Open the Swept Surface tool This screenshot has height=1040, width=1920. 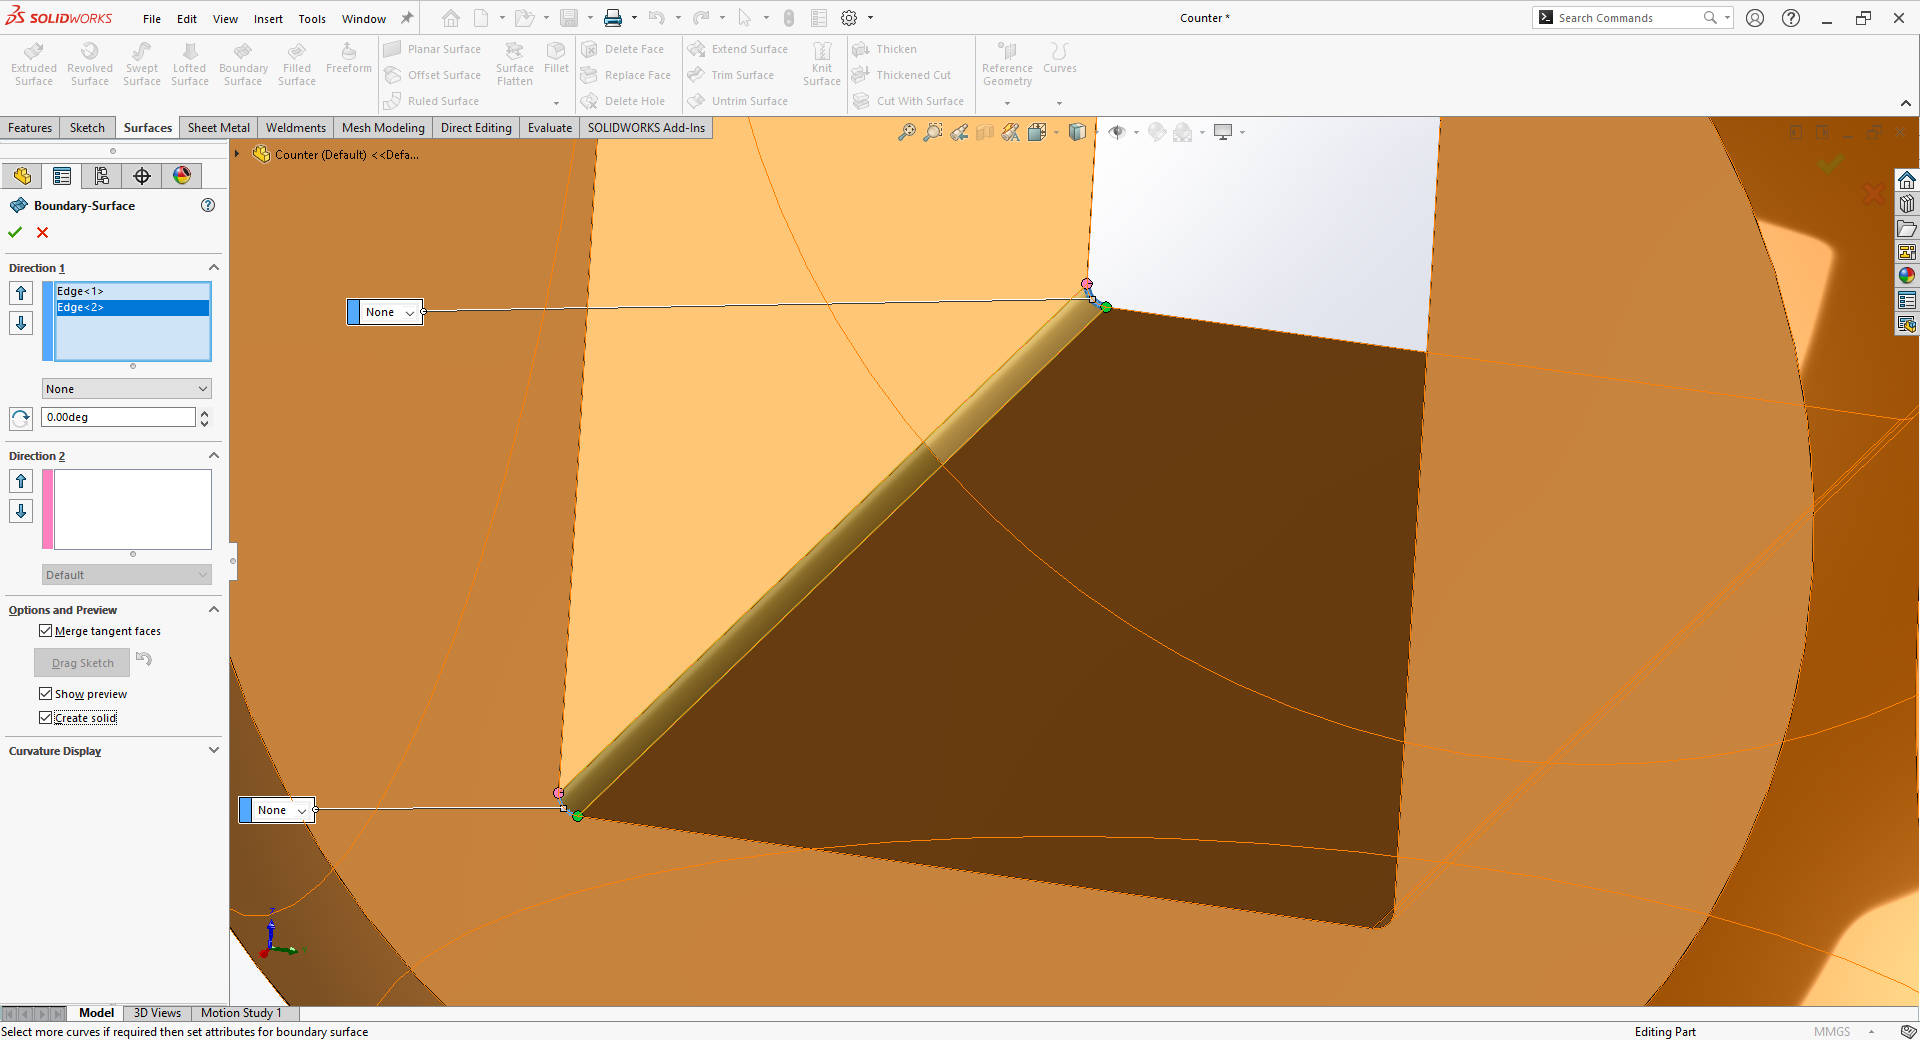tap(141, 62)
